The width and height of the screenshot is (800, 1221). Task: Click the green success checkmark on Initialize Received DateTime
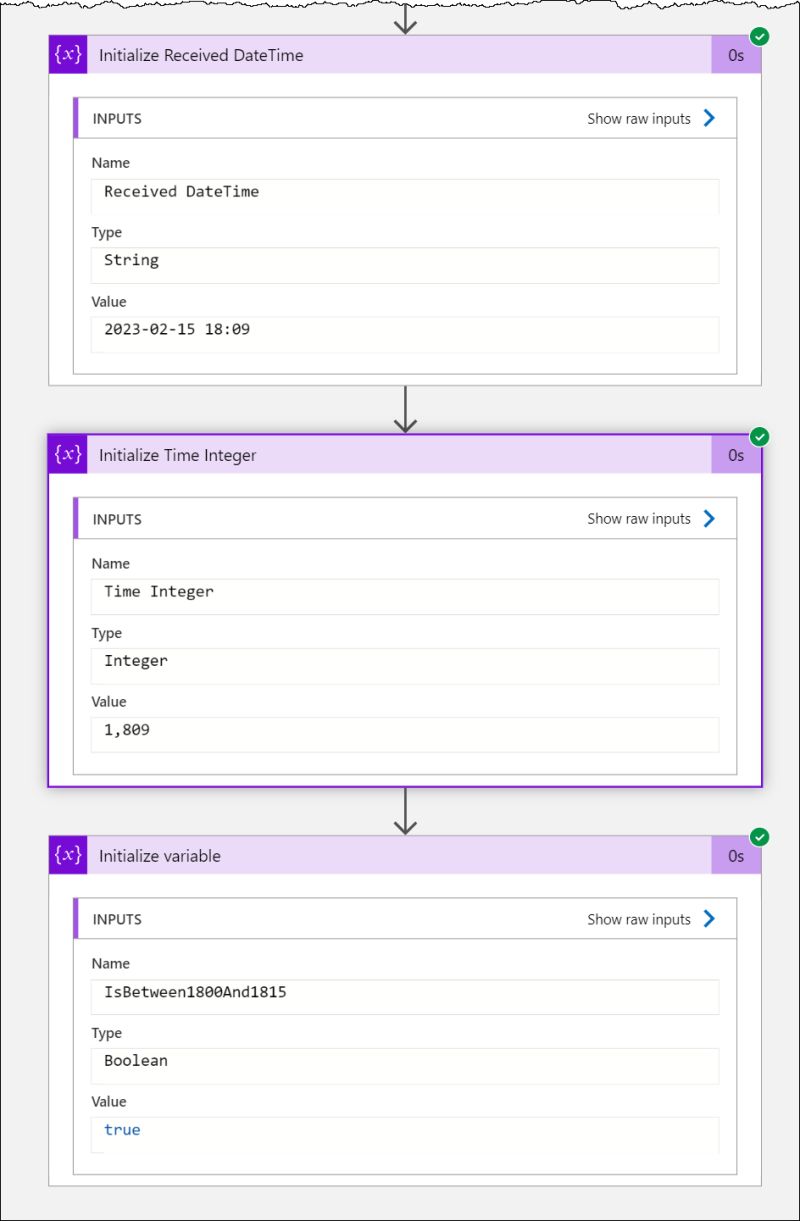click(760, 37)
